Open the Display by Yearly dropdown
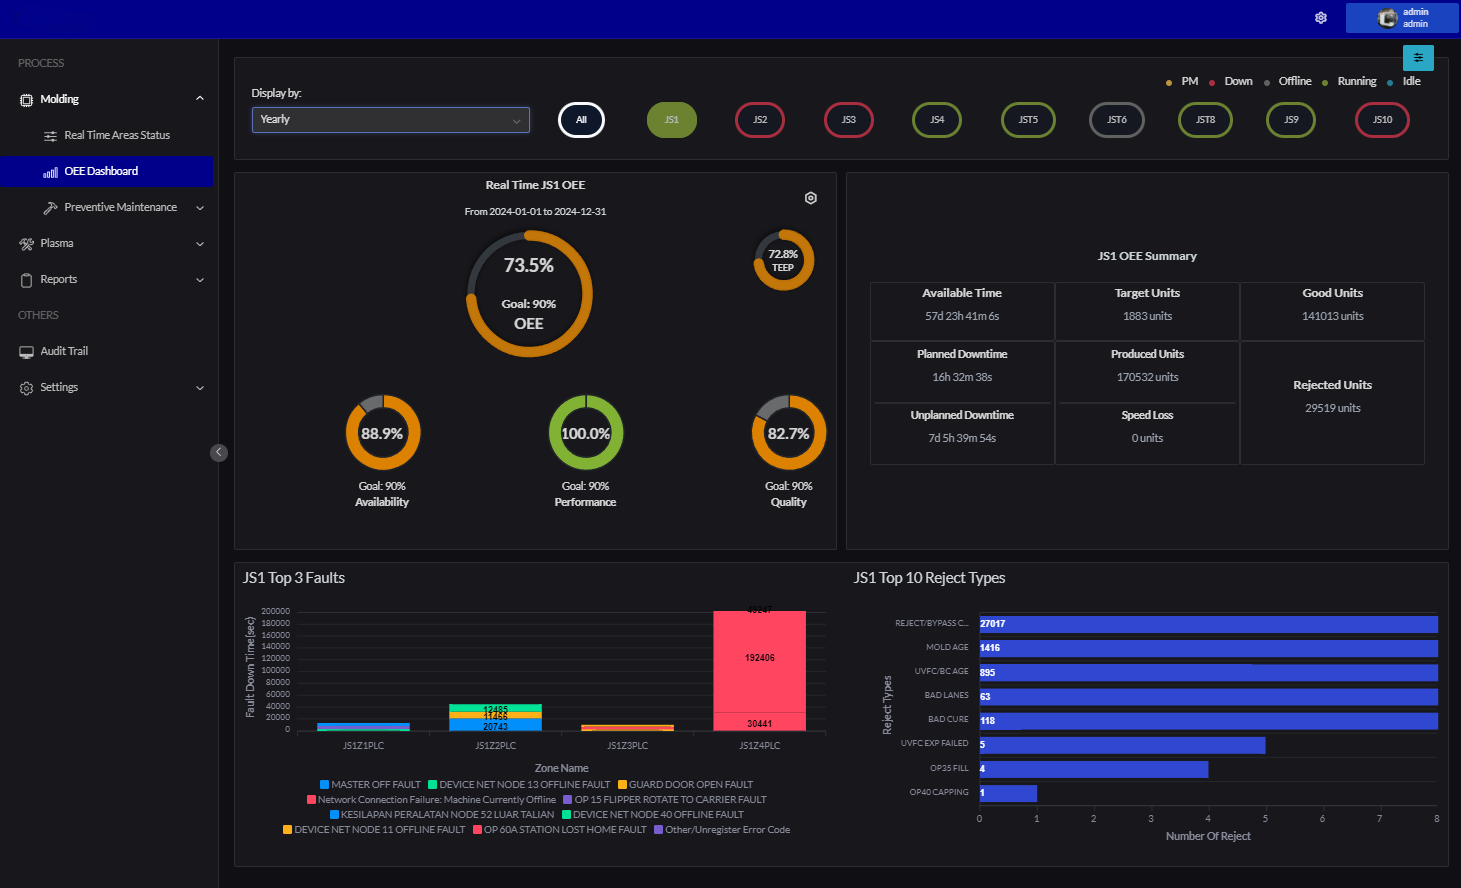 (390, 120)
